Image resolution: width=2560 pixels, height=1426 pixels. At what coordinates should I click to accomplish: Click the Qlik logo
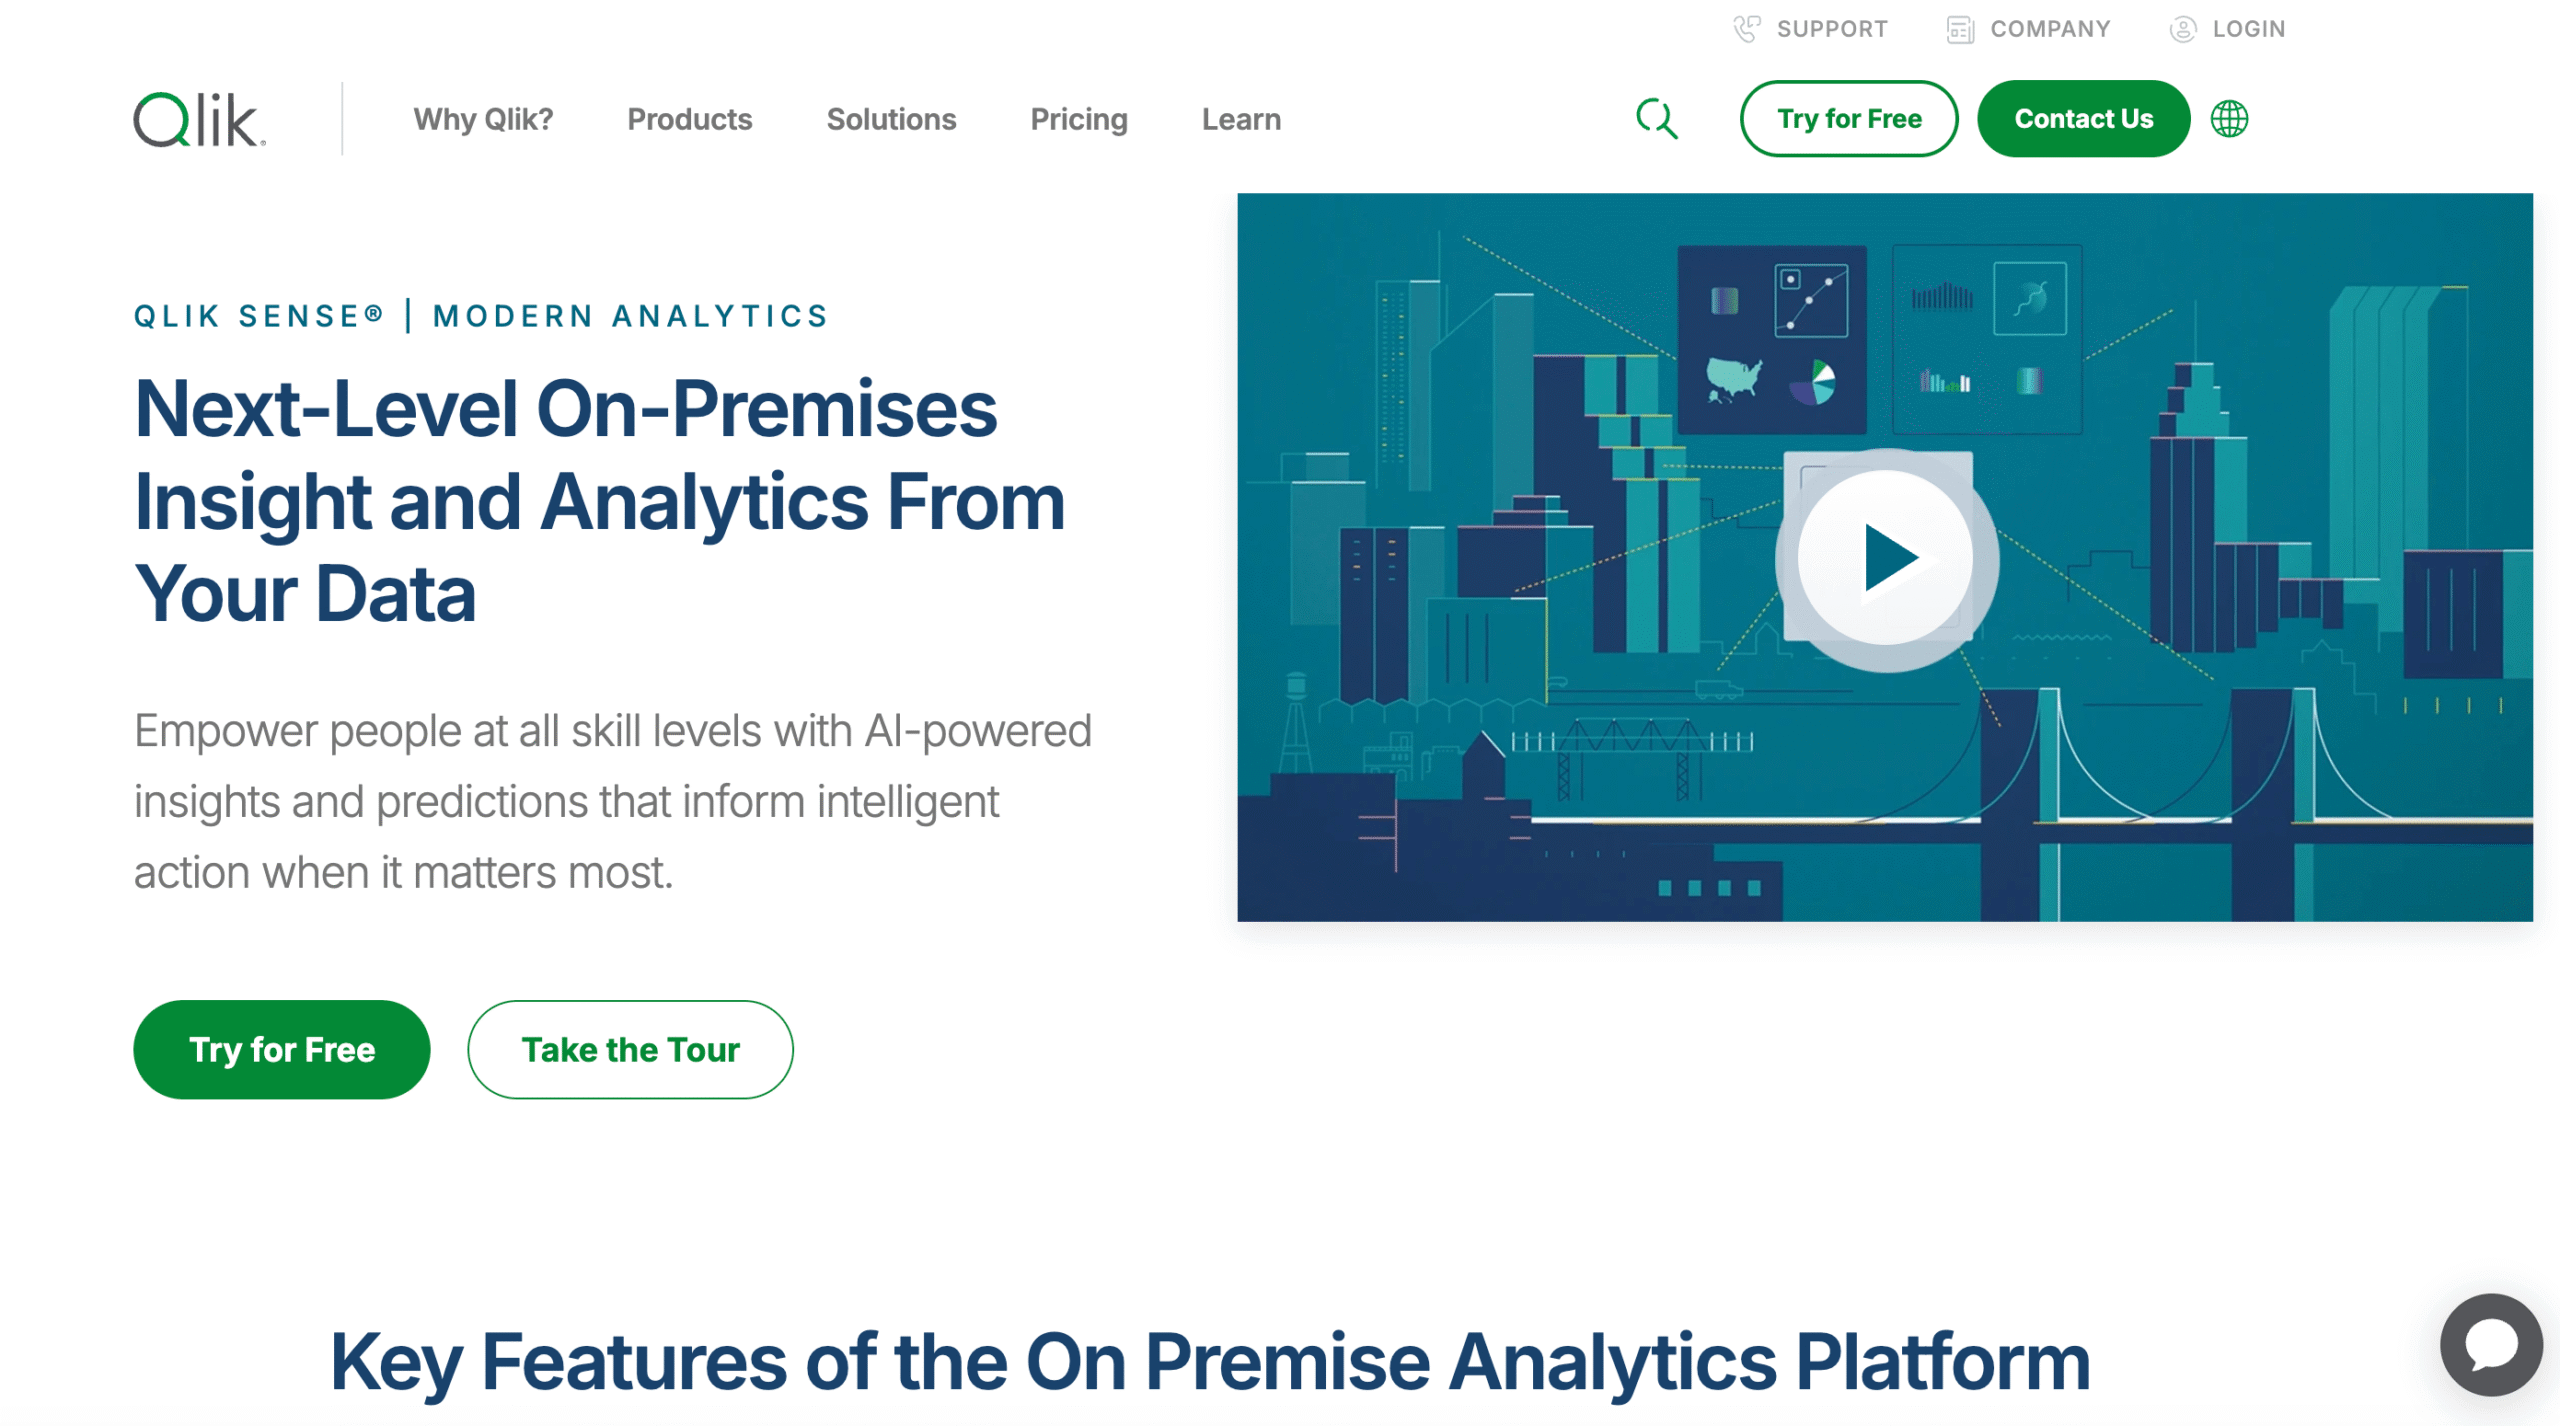pyautogui.click(x=196, y=118)
